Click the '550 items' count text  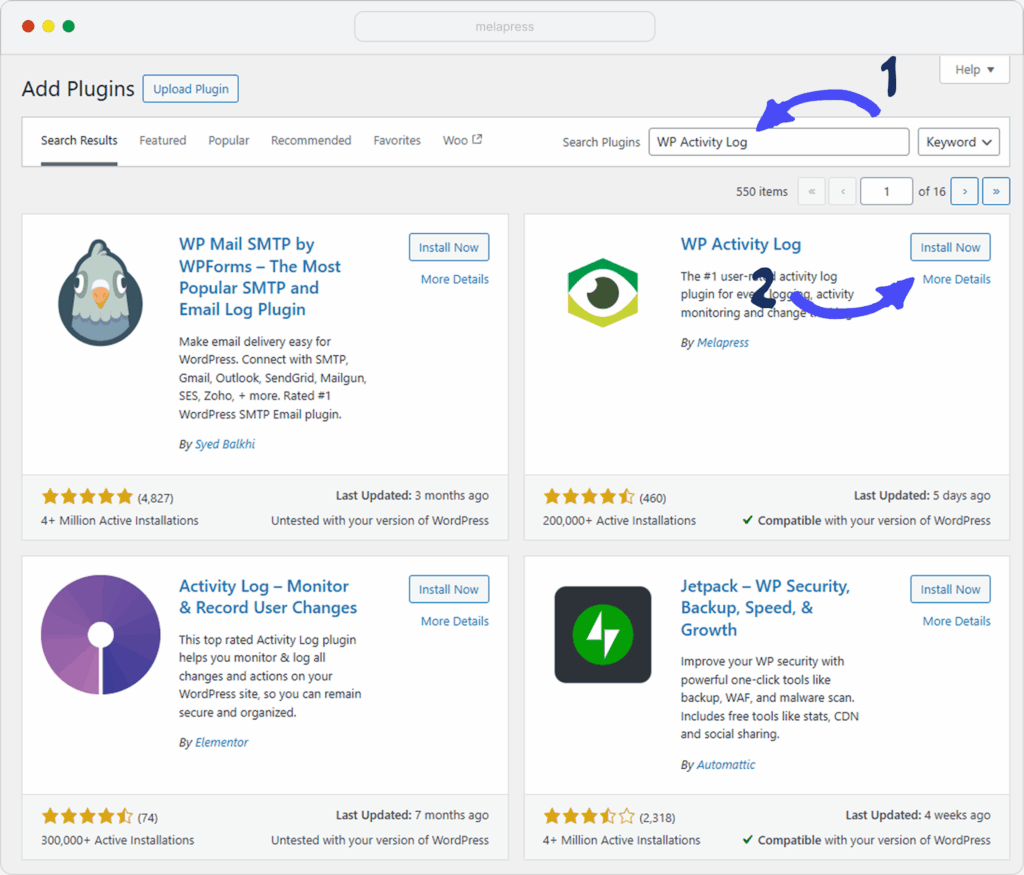point(761,192)
